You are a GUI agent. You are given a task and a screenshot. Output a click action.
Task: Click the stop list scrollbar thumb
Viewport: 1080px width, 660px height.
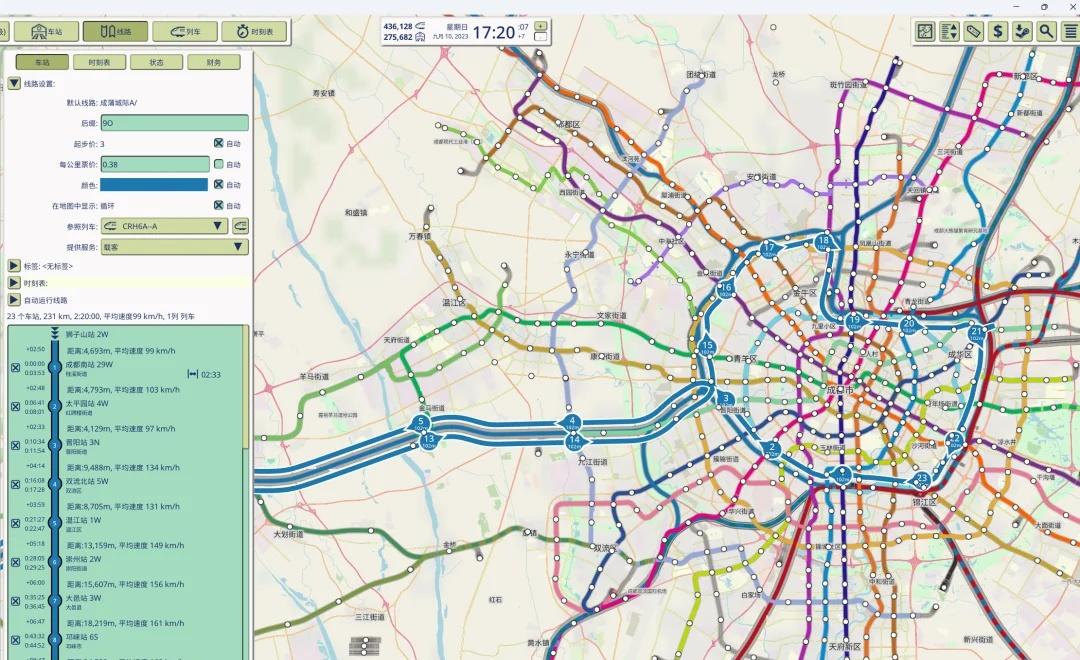tap(245, 387)
